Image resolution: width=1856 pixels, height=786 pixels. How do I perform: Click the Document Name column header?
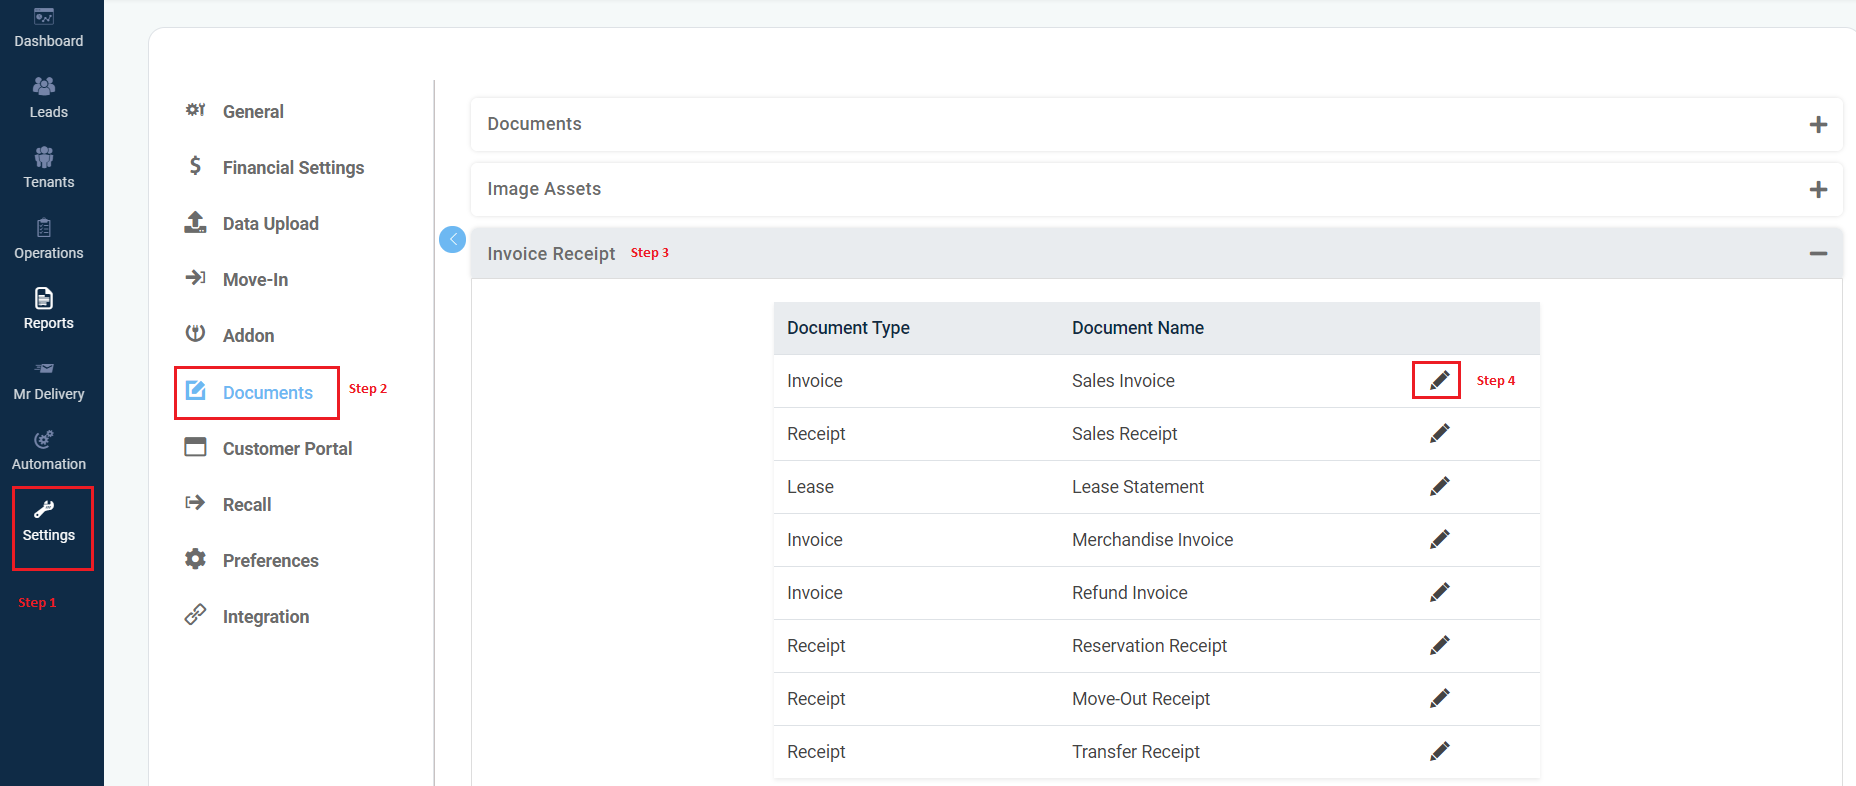tap(1138, 328)
